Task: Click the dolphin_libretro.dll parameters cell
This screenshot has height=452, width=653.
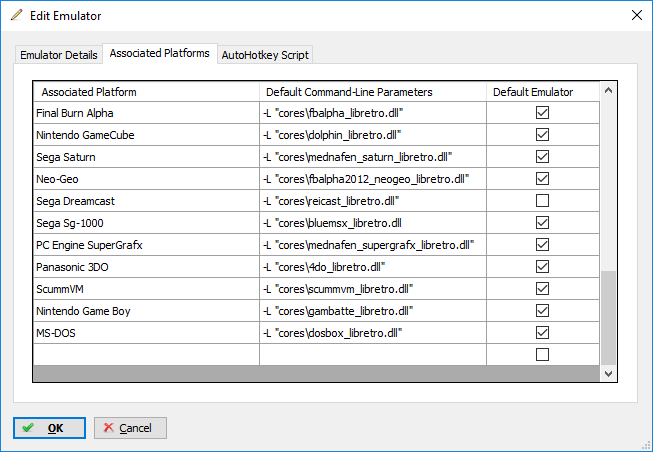Action: (x=373, y=135)
